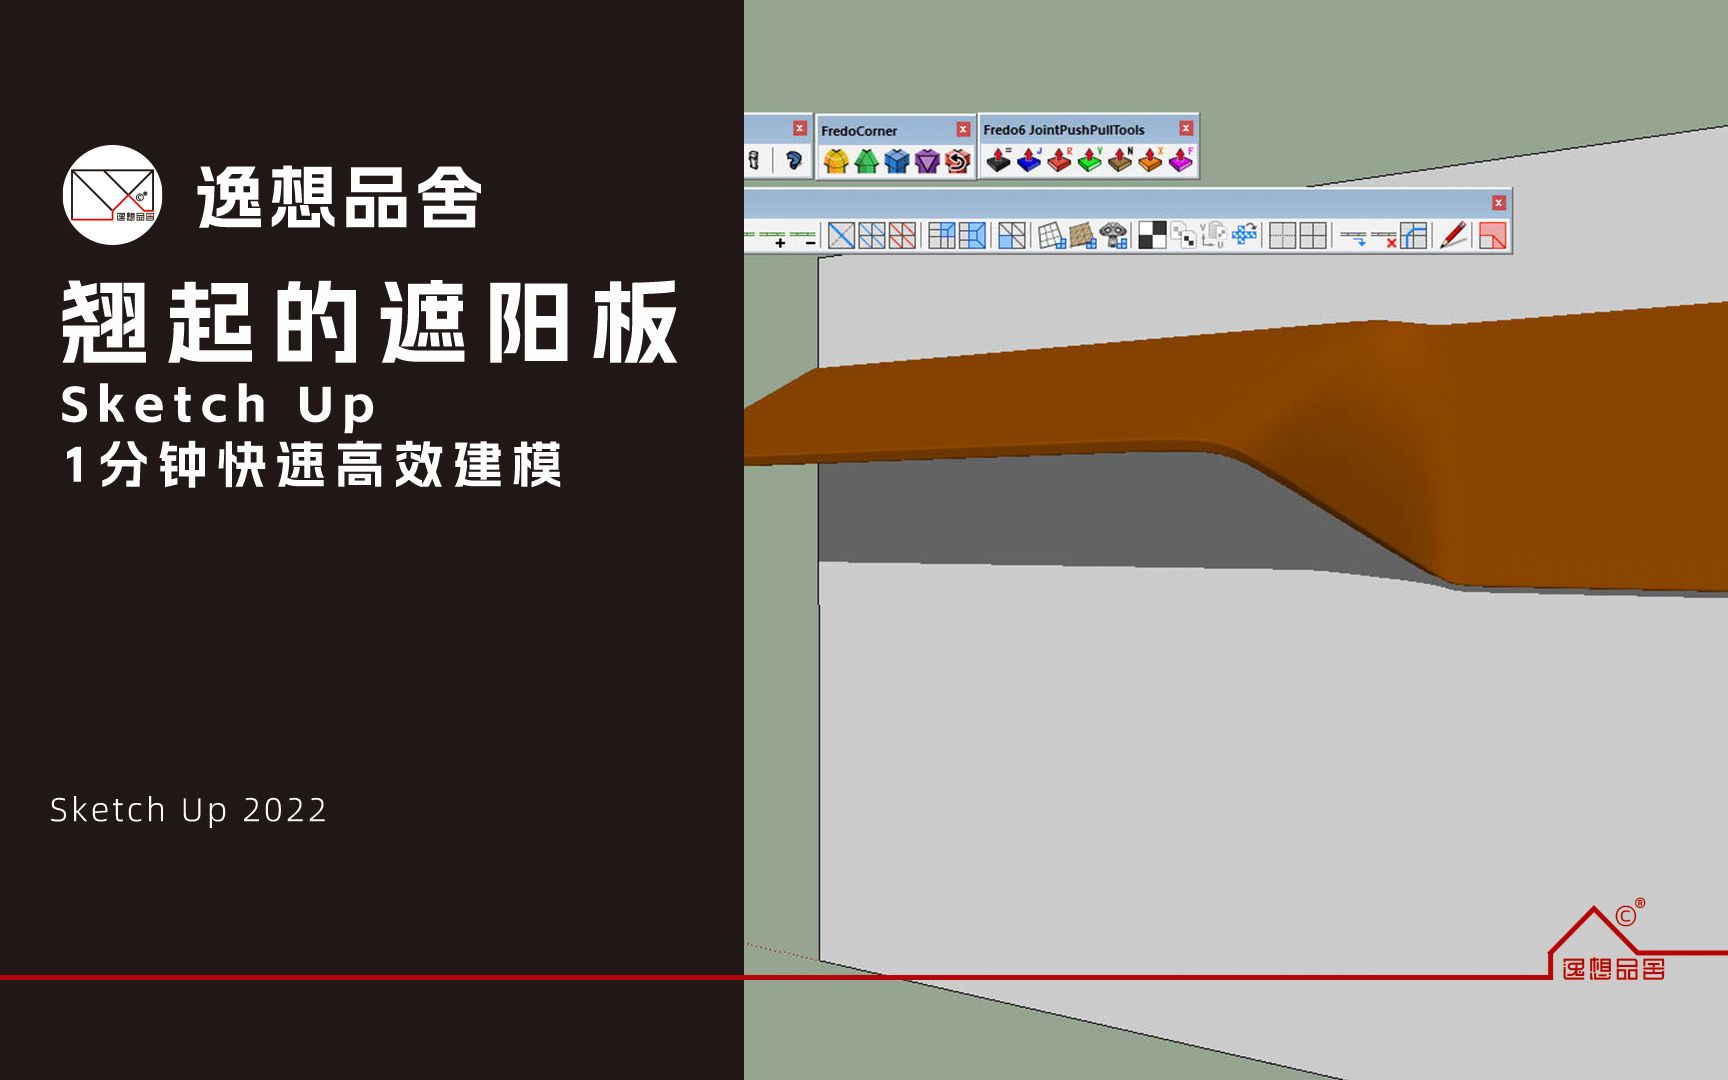Click the blue-filled corner grid quad icon
Viewport: 1728px width, 1080px height.
click(x=942, y=236)
